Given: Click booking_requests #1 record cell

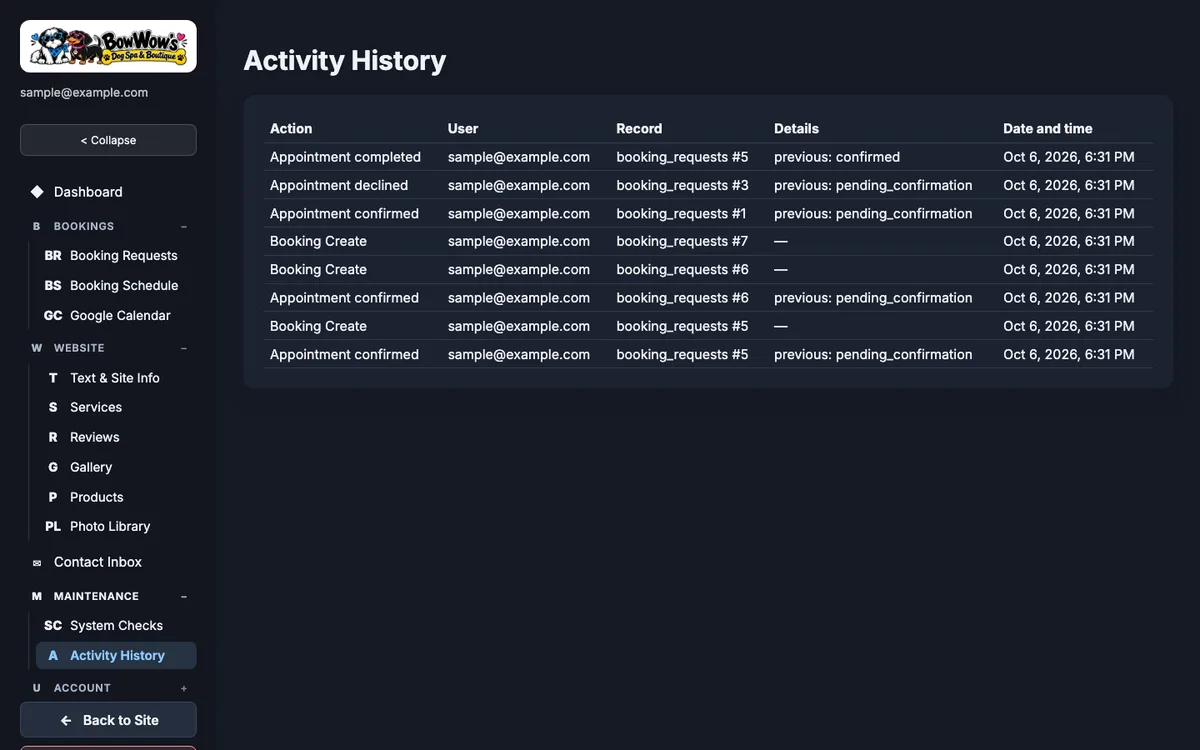Looking at the screenshot, I should 682,213.
